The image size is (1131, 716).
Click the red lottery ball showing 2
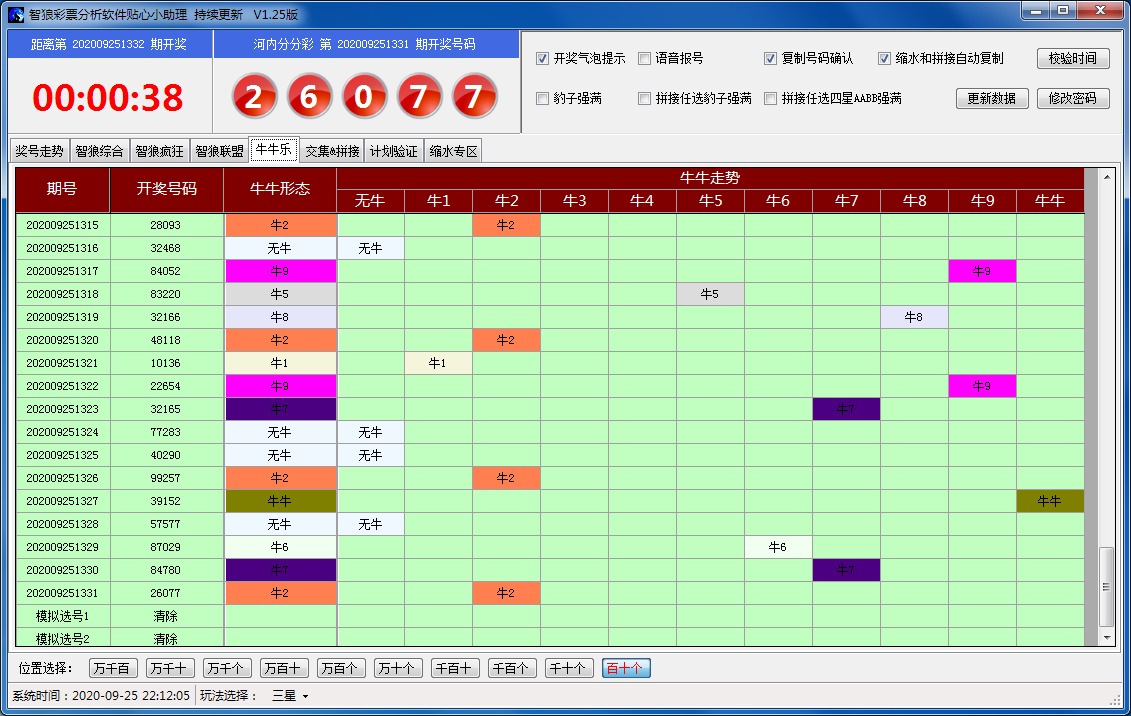(x=255, y=97)
